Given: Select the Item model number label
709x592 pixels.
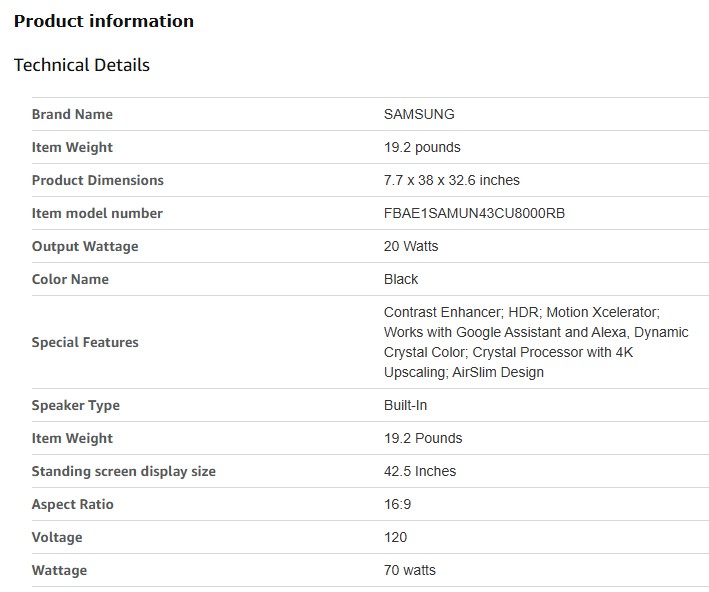Looking at the screenshot, I should (97, 213).
